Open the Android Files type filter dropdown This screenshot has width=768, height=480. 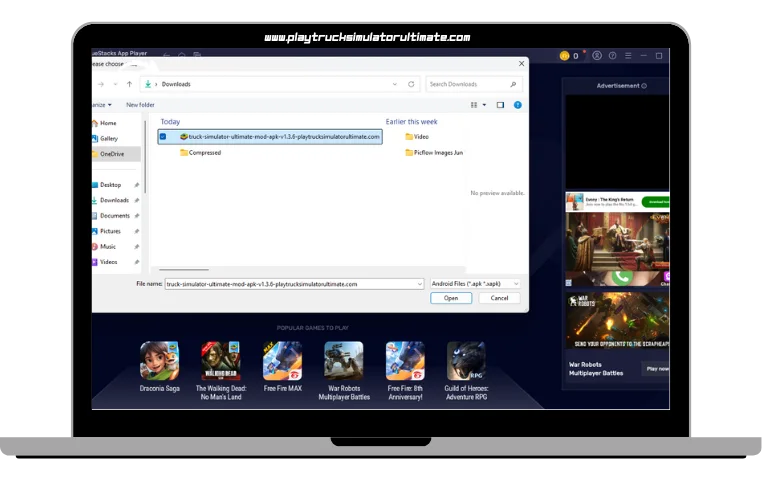point(475,284)
